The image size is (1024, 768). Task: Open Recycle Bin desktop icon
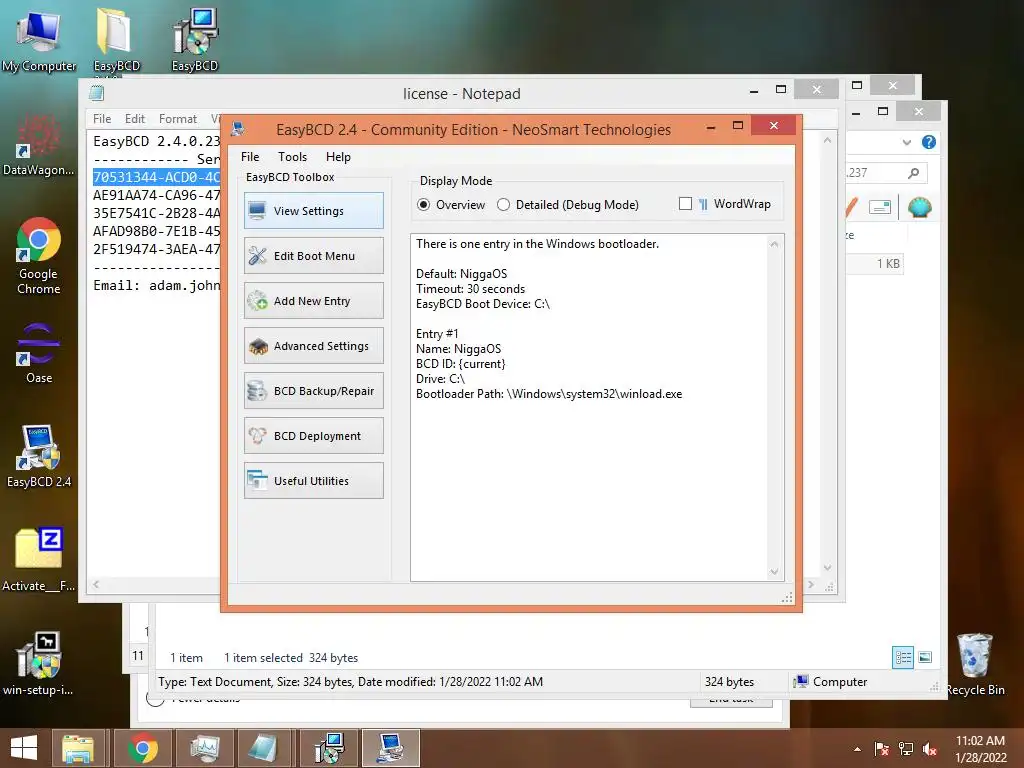click(975, 665)
